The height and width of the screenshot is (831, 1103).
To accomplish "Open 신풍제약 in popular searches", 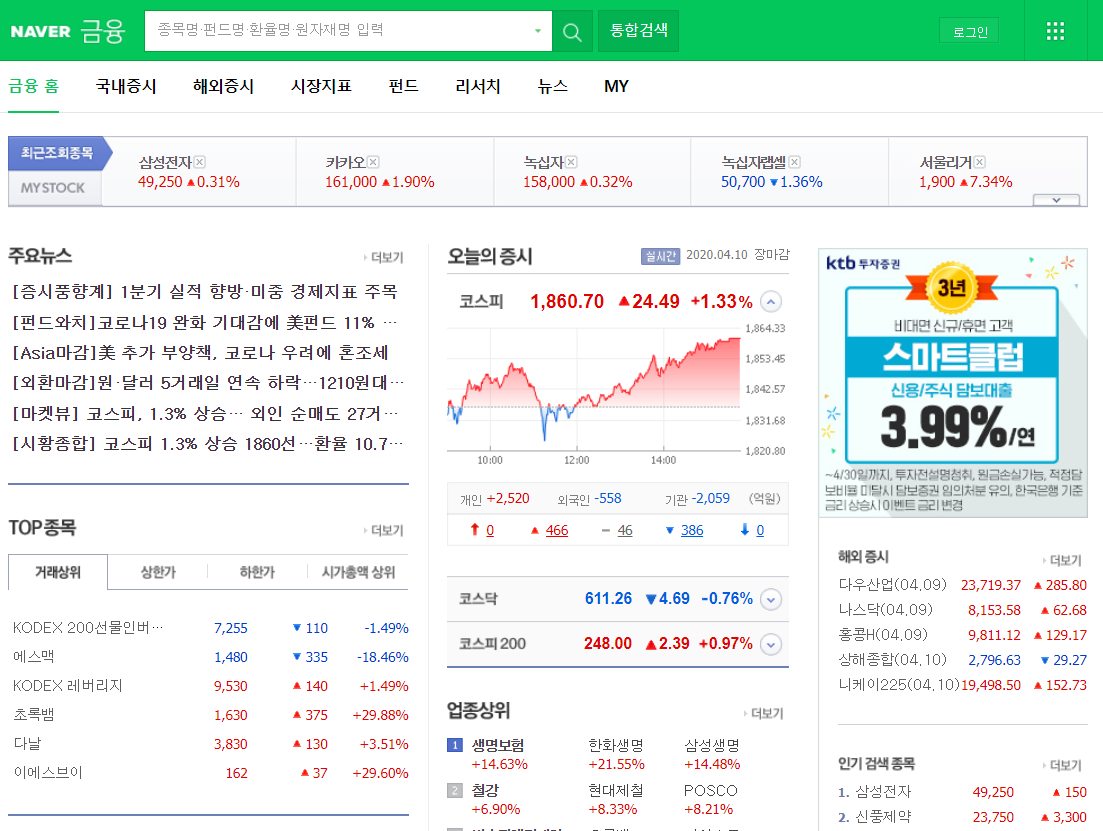I will [x=883, y=817].
